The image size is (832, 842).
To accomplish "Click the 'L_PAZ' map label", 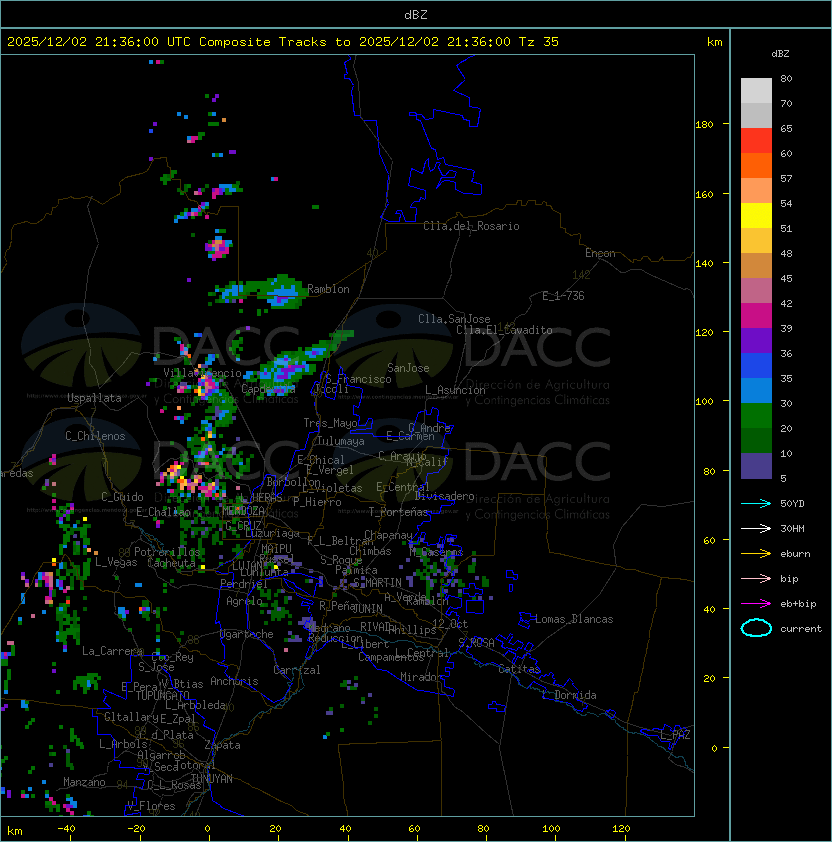I will (675, 735).
